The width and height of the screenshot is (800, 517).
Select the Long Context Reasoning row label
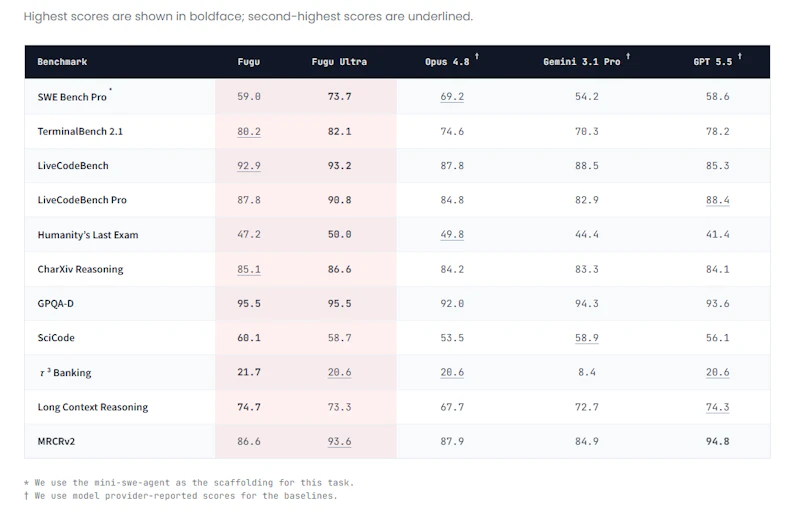93,407
